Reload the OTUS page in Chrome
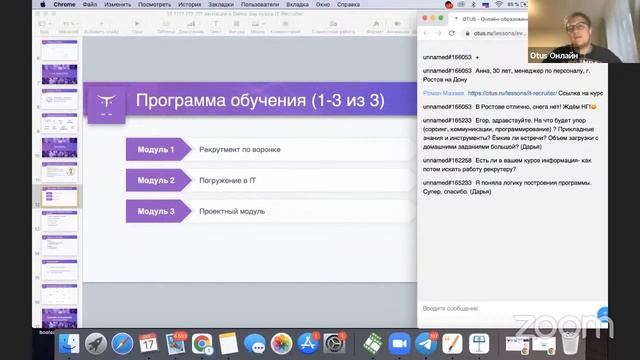Screen dimensions: 640x360 (451, 33)
